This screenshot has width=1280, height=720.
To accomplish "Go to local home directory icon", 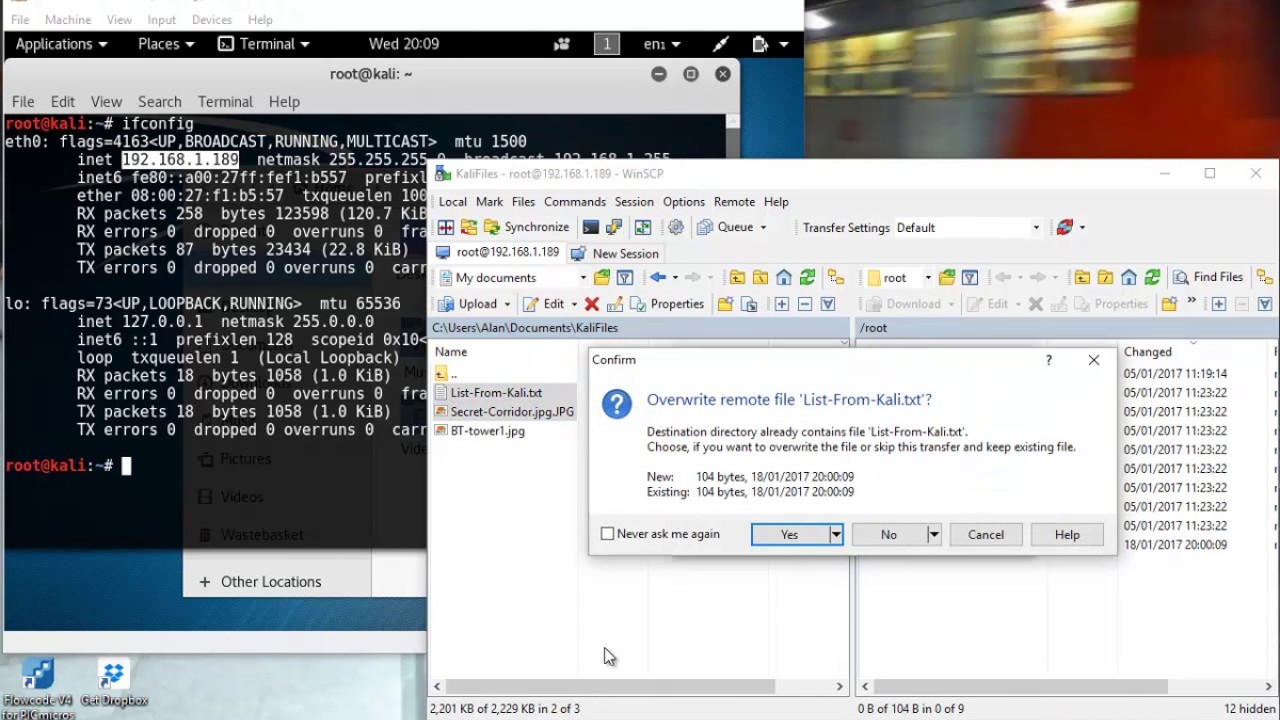I will (784, 277).
